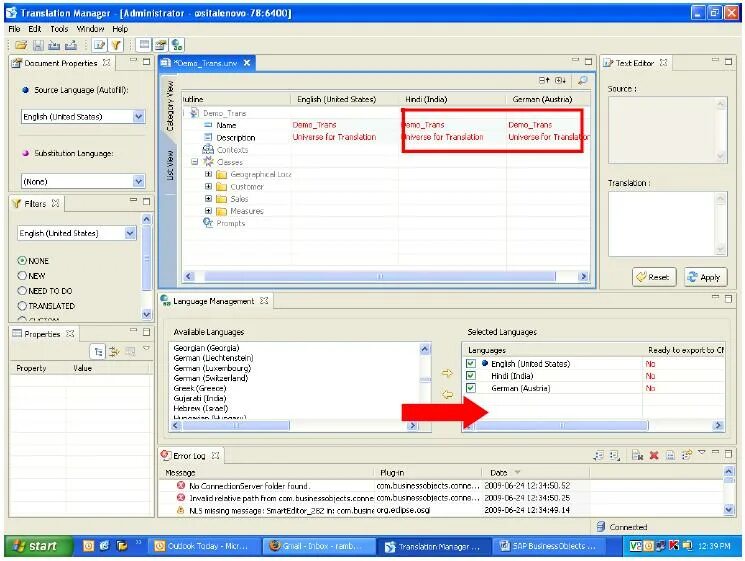
Task: Collapse all rows in the editor toolbar
Action: pyautogui.click(x=544, y=80)
